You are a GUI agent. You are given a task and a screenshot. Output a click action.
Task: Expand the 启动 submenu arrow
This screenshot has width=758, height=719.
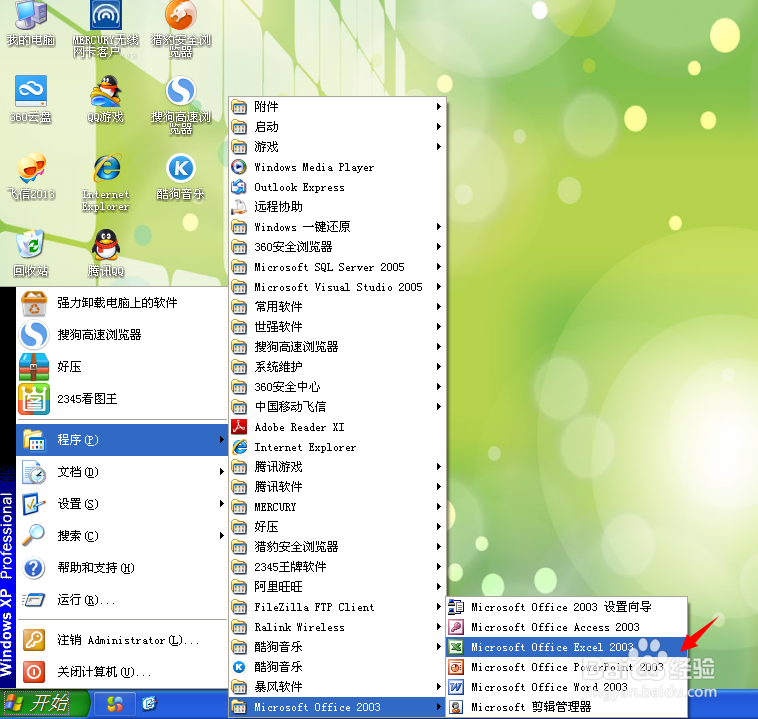pyautogui.click(x=438, y=127)
